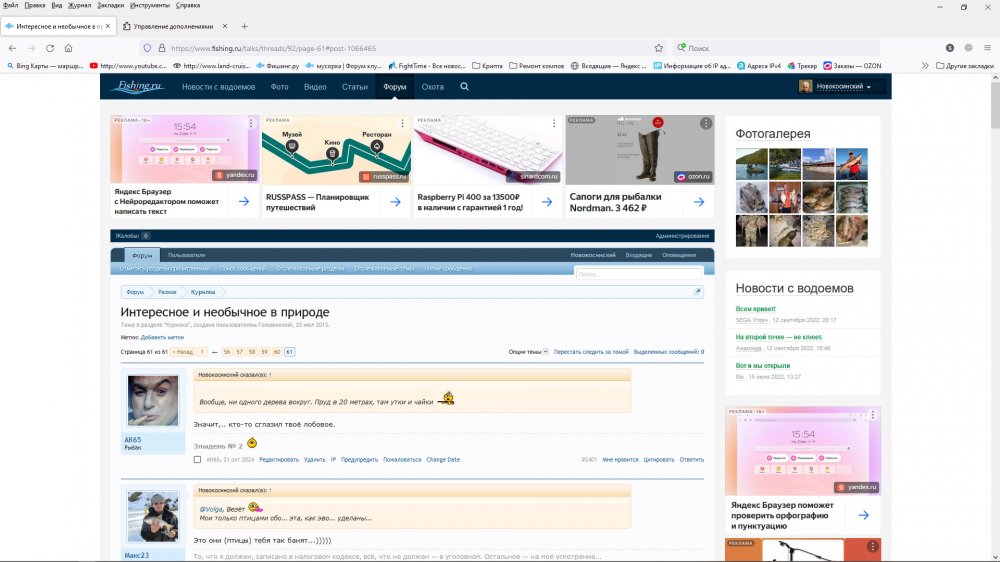Click the breadcrumb jump icon at right
The image size is (1000, 562).
(698, 292)
